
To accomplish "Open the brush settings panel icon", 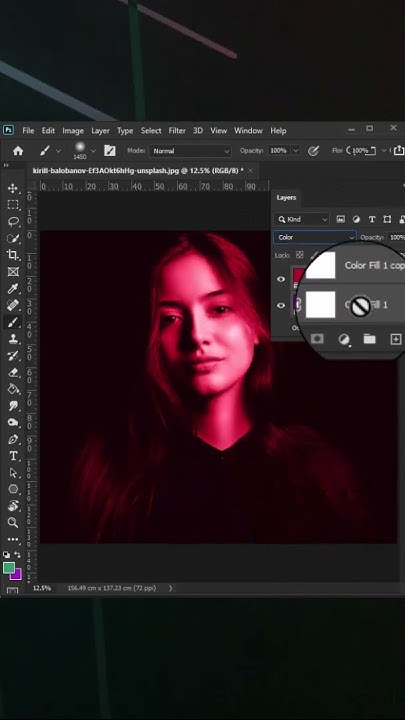I will tap(110, 151).
